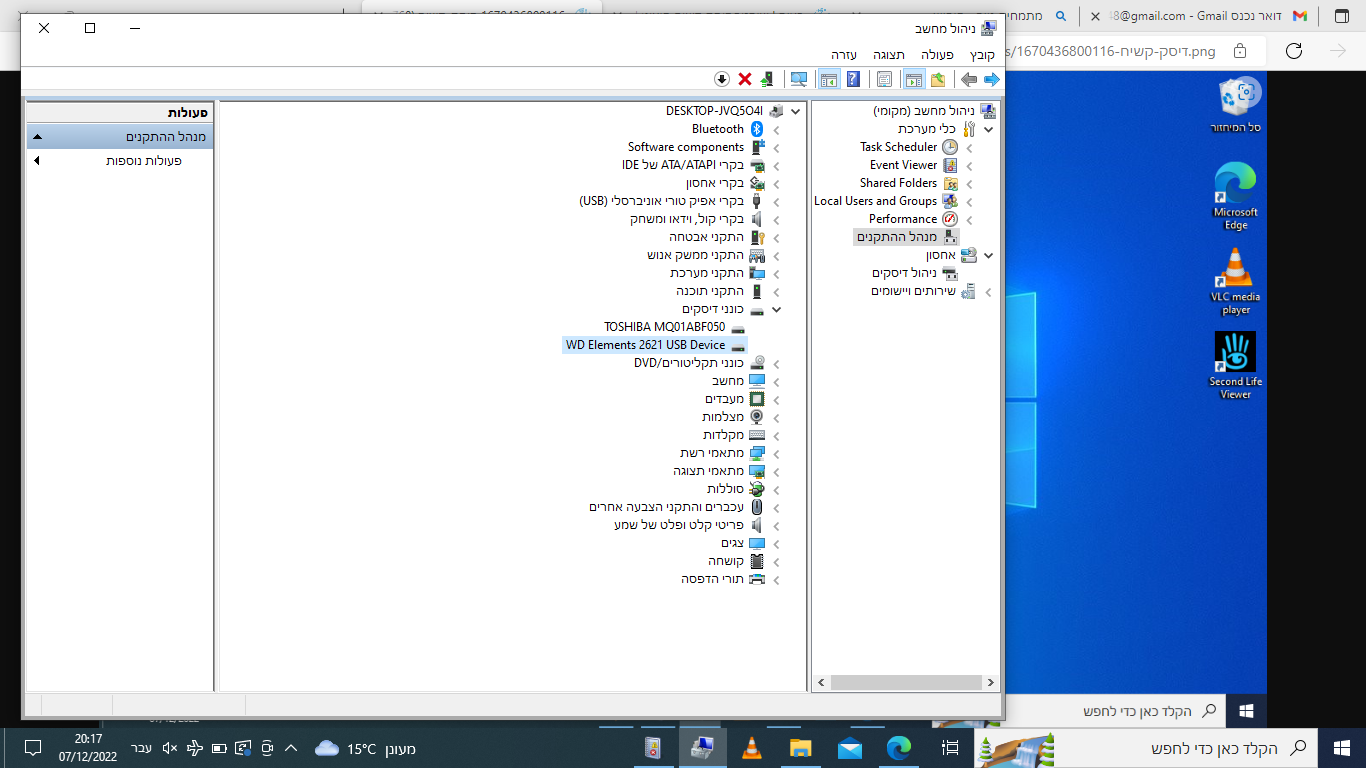Click the console tree scrollbar right arrow
Screen dimensions: 1366x768
(x=990, y=683)
